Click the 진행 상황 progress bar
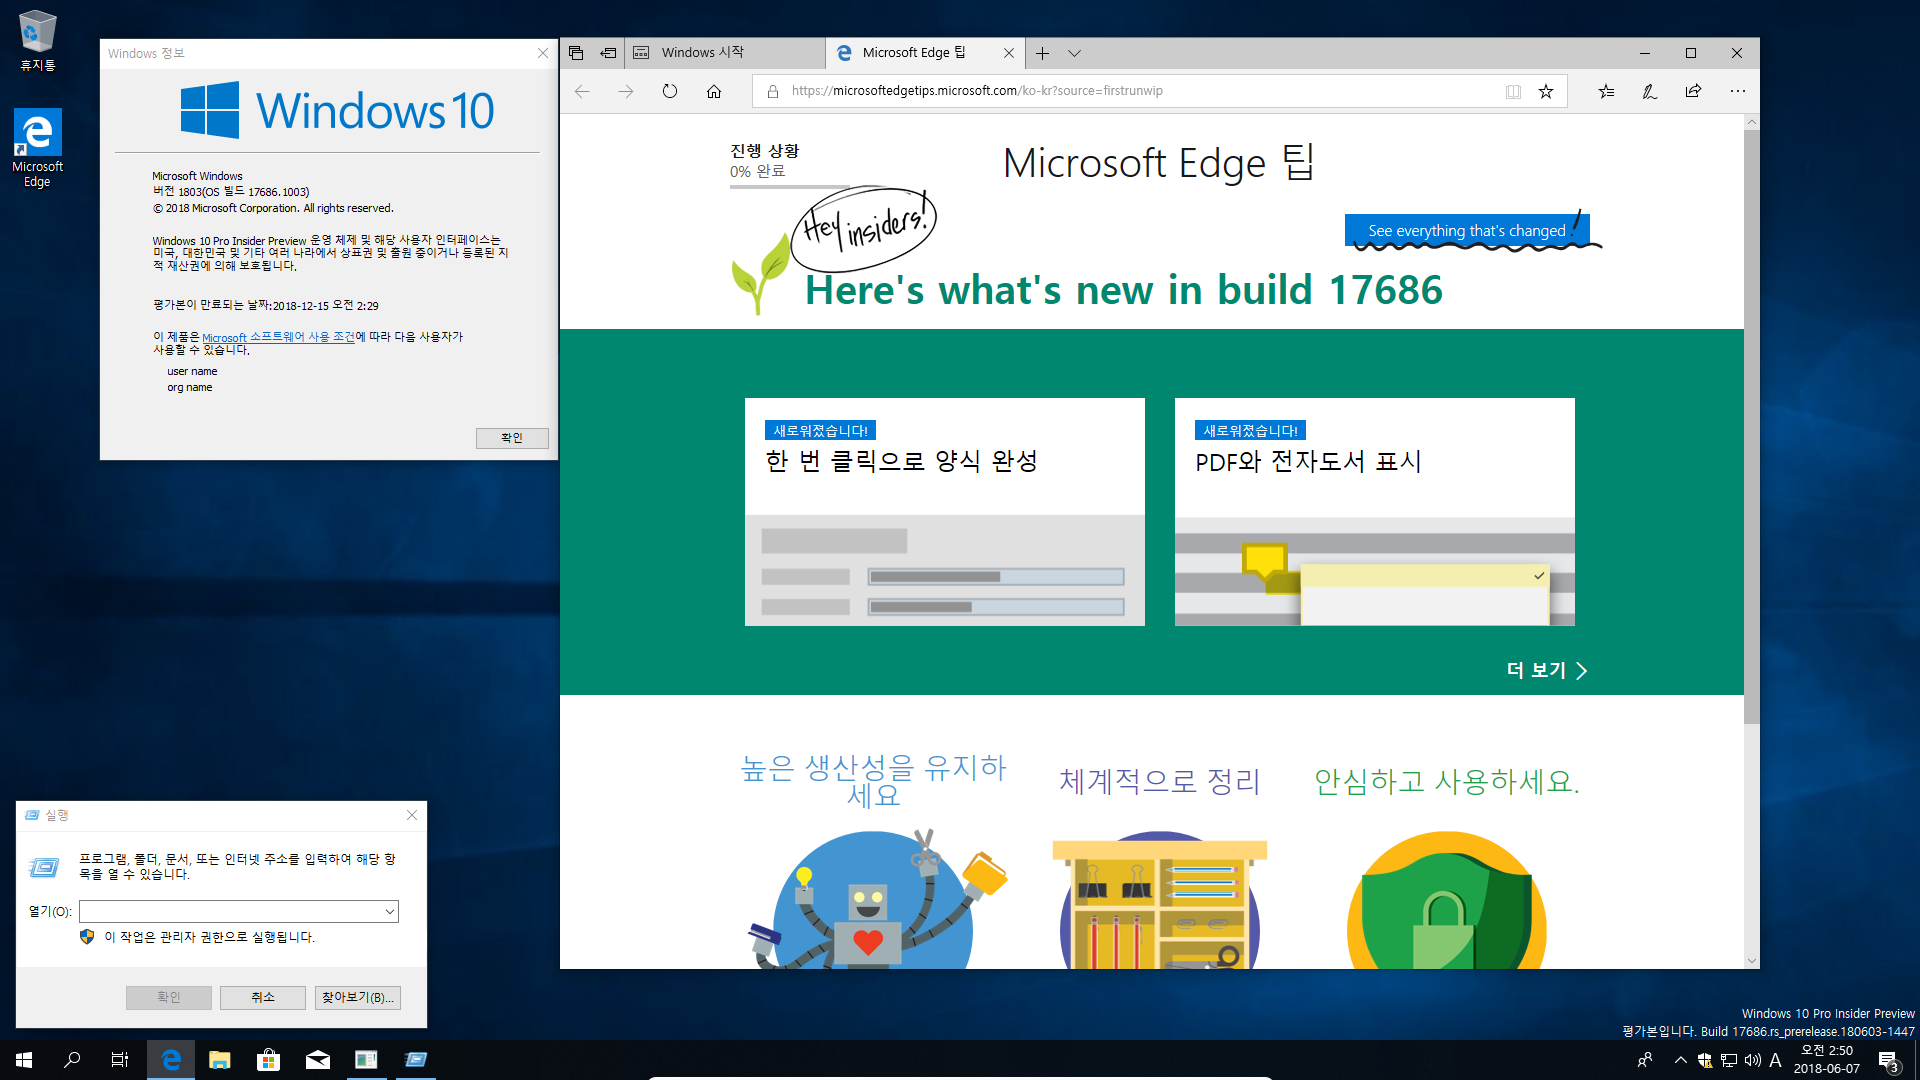 pos(790,187)
